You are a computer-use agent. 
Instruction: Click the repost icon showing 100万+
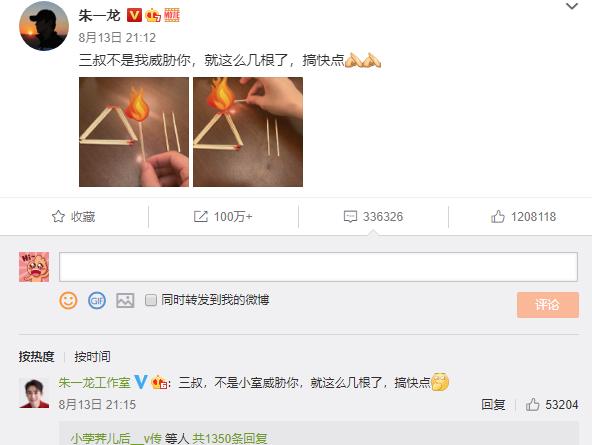point(200,216)
